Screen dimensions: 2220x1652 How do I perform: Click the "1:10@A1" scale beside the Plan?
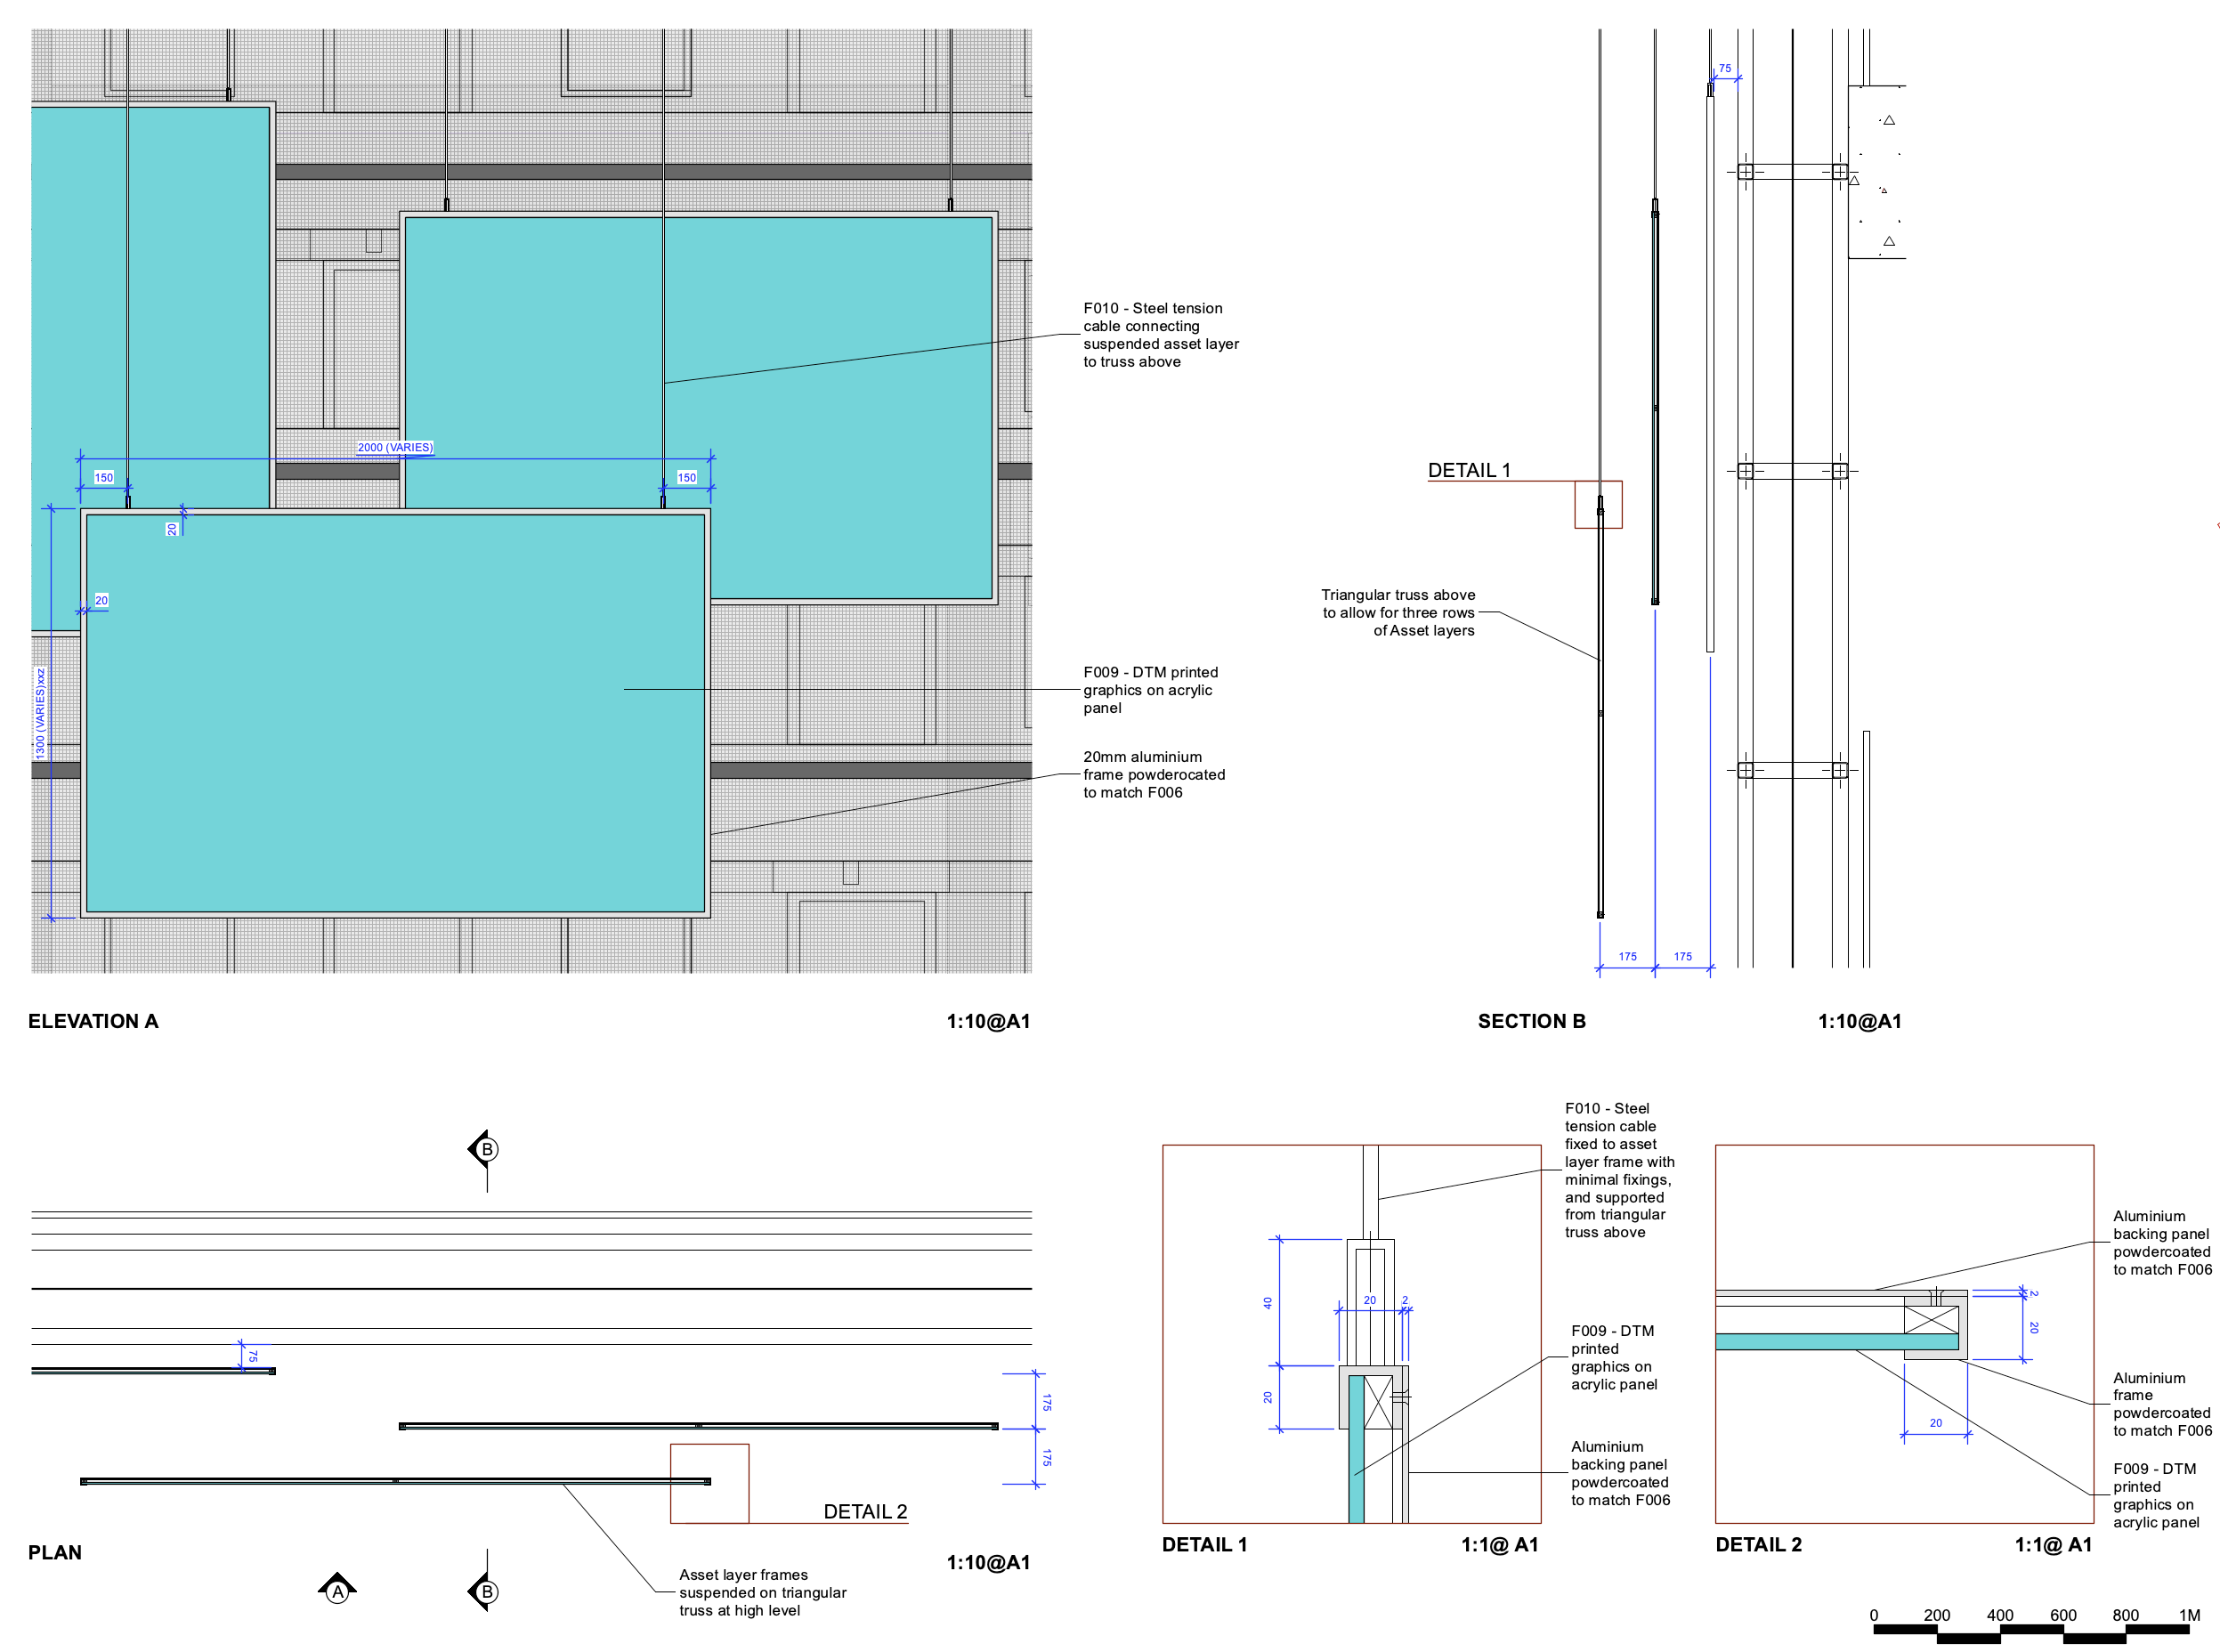tap(988, 1562)
